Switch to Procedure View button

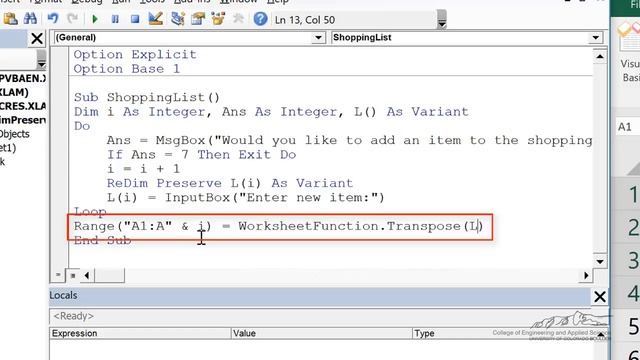point(58,276)
